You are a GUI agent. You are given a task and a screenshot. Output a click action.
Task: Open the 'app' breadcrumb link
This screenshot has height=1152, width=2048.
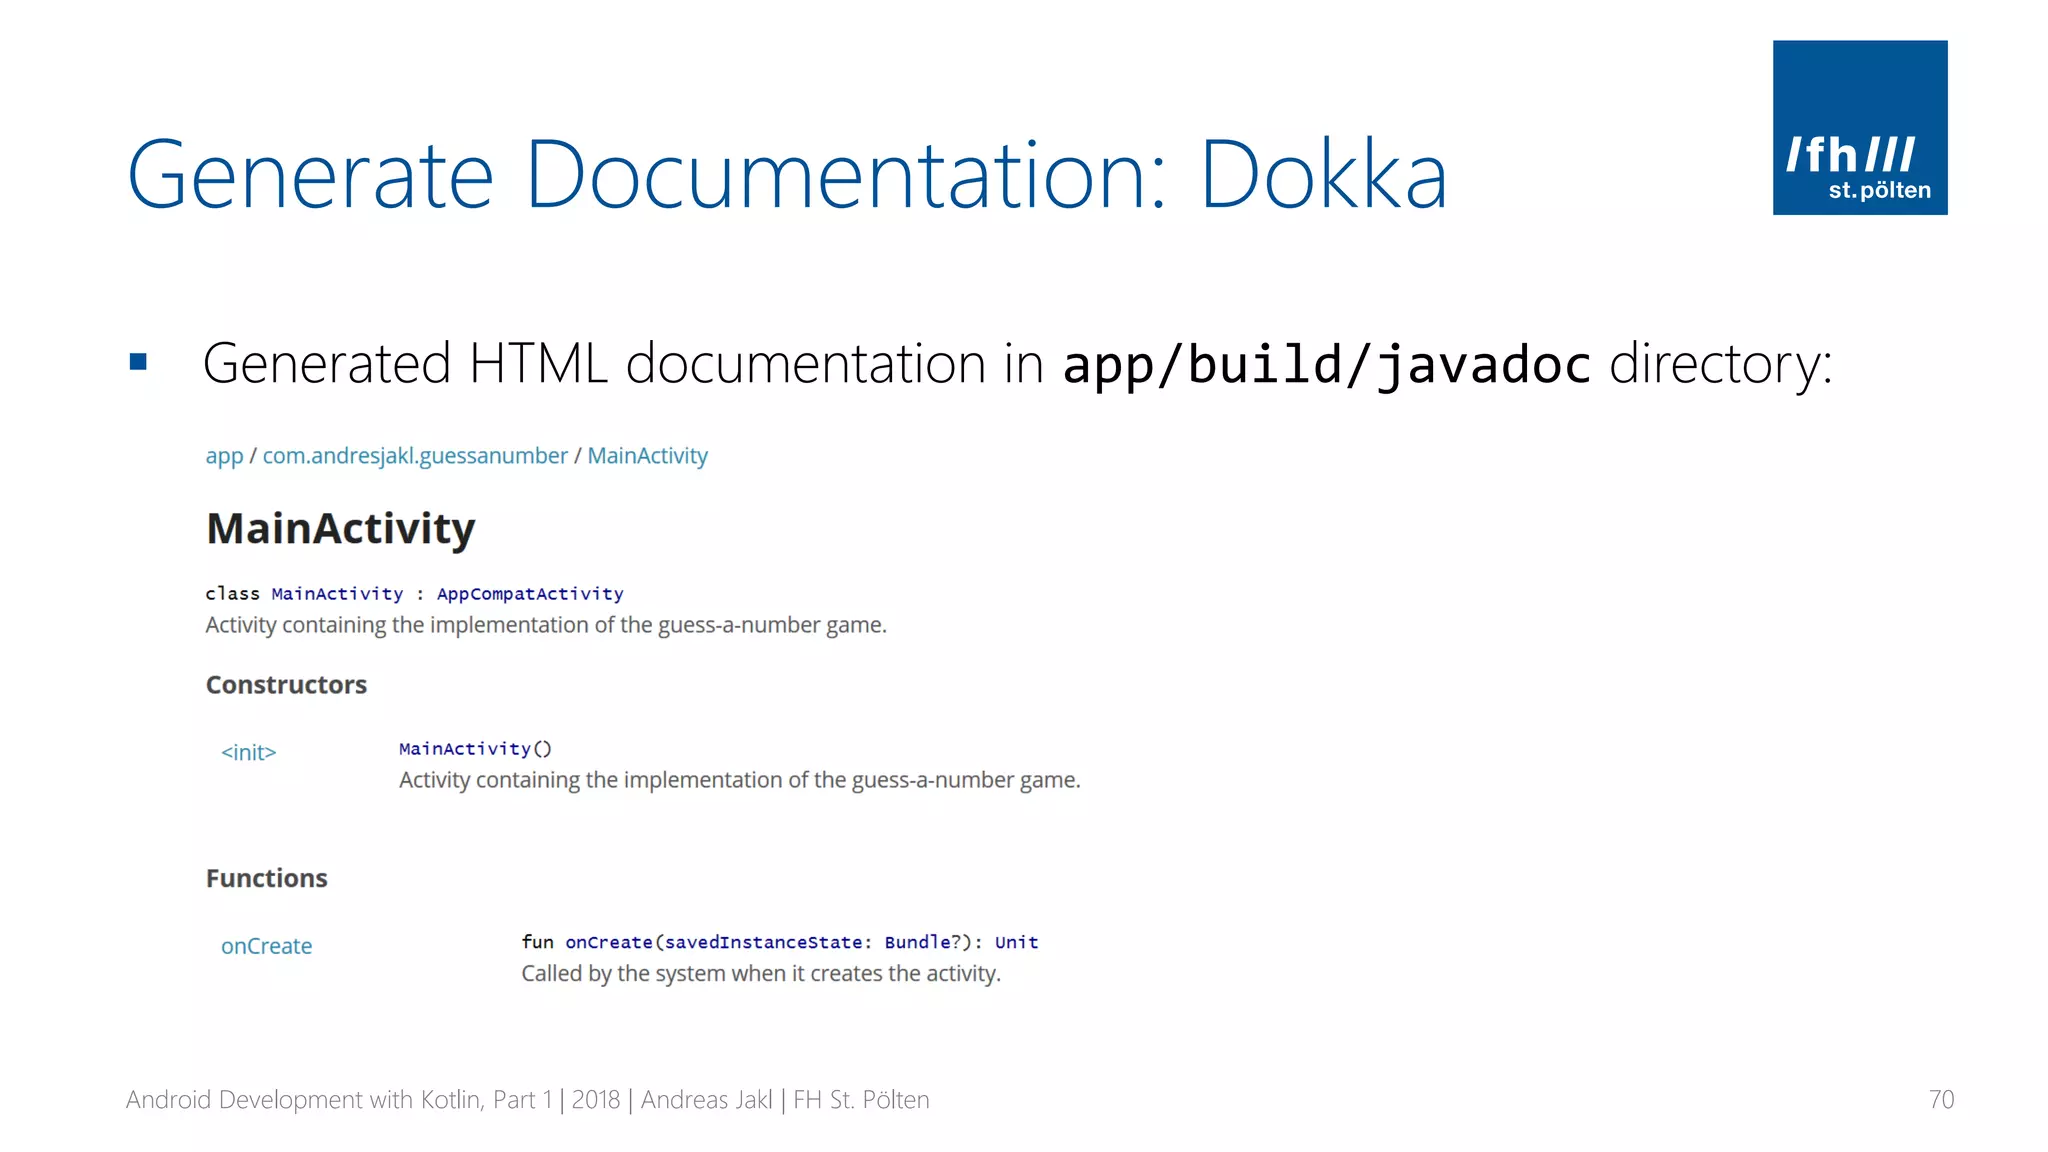(224, 456)
